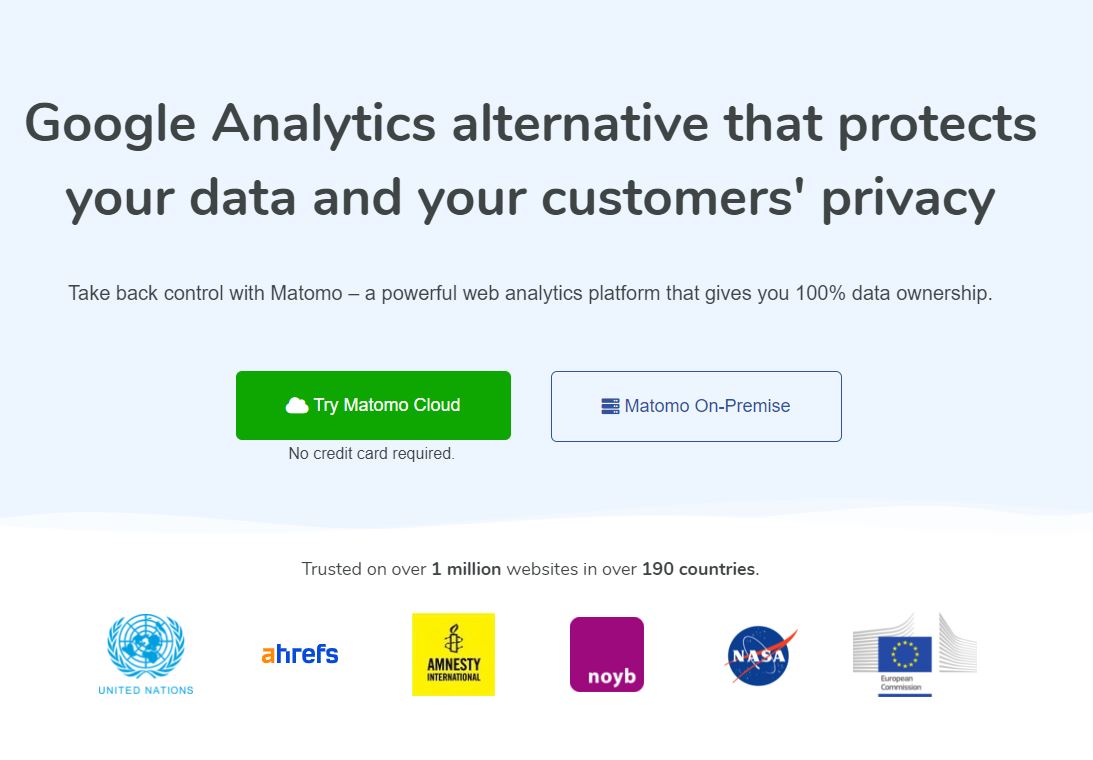The height and width of the screenshot is (760, 1093).
Task: Click the cloud icon in the green button
Action: [297, 405]
